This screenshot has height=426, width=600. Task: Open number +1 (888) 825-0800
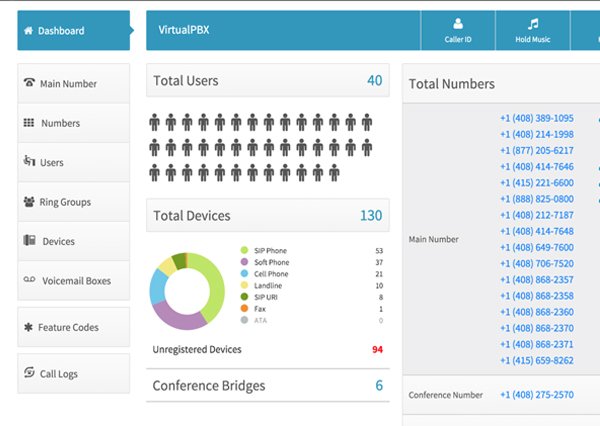click(x=537, y=199)
